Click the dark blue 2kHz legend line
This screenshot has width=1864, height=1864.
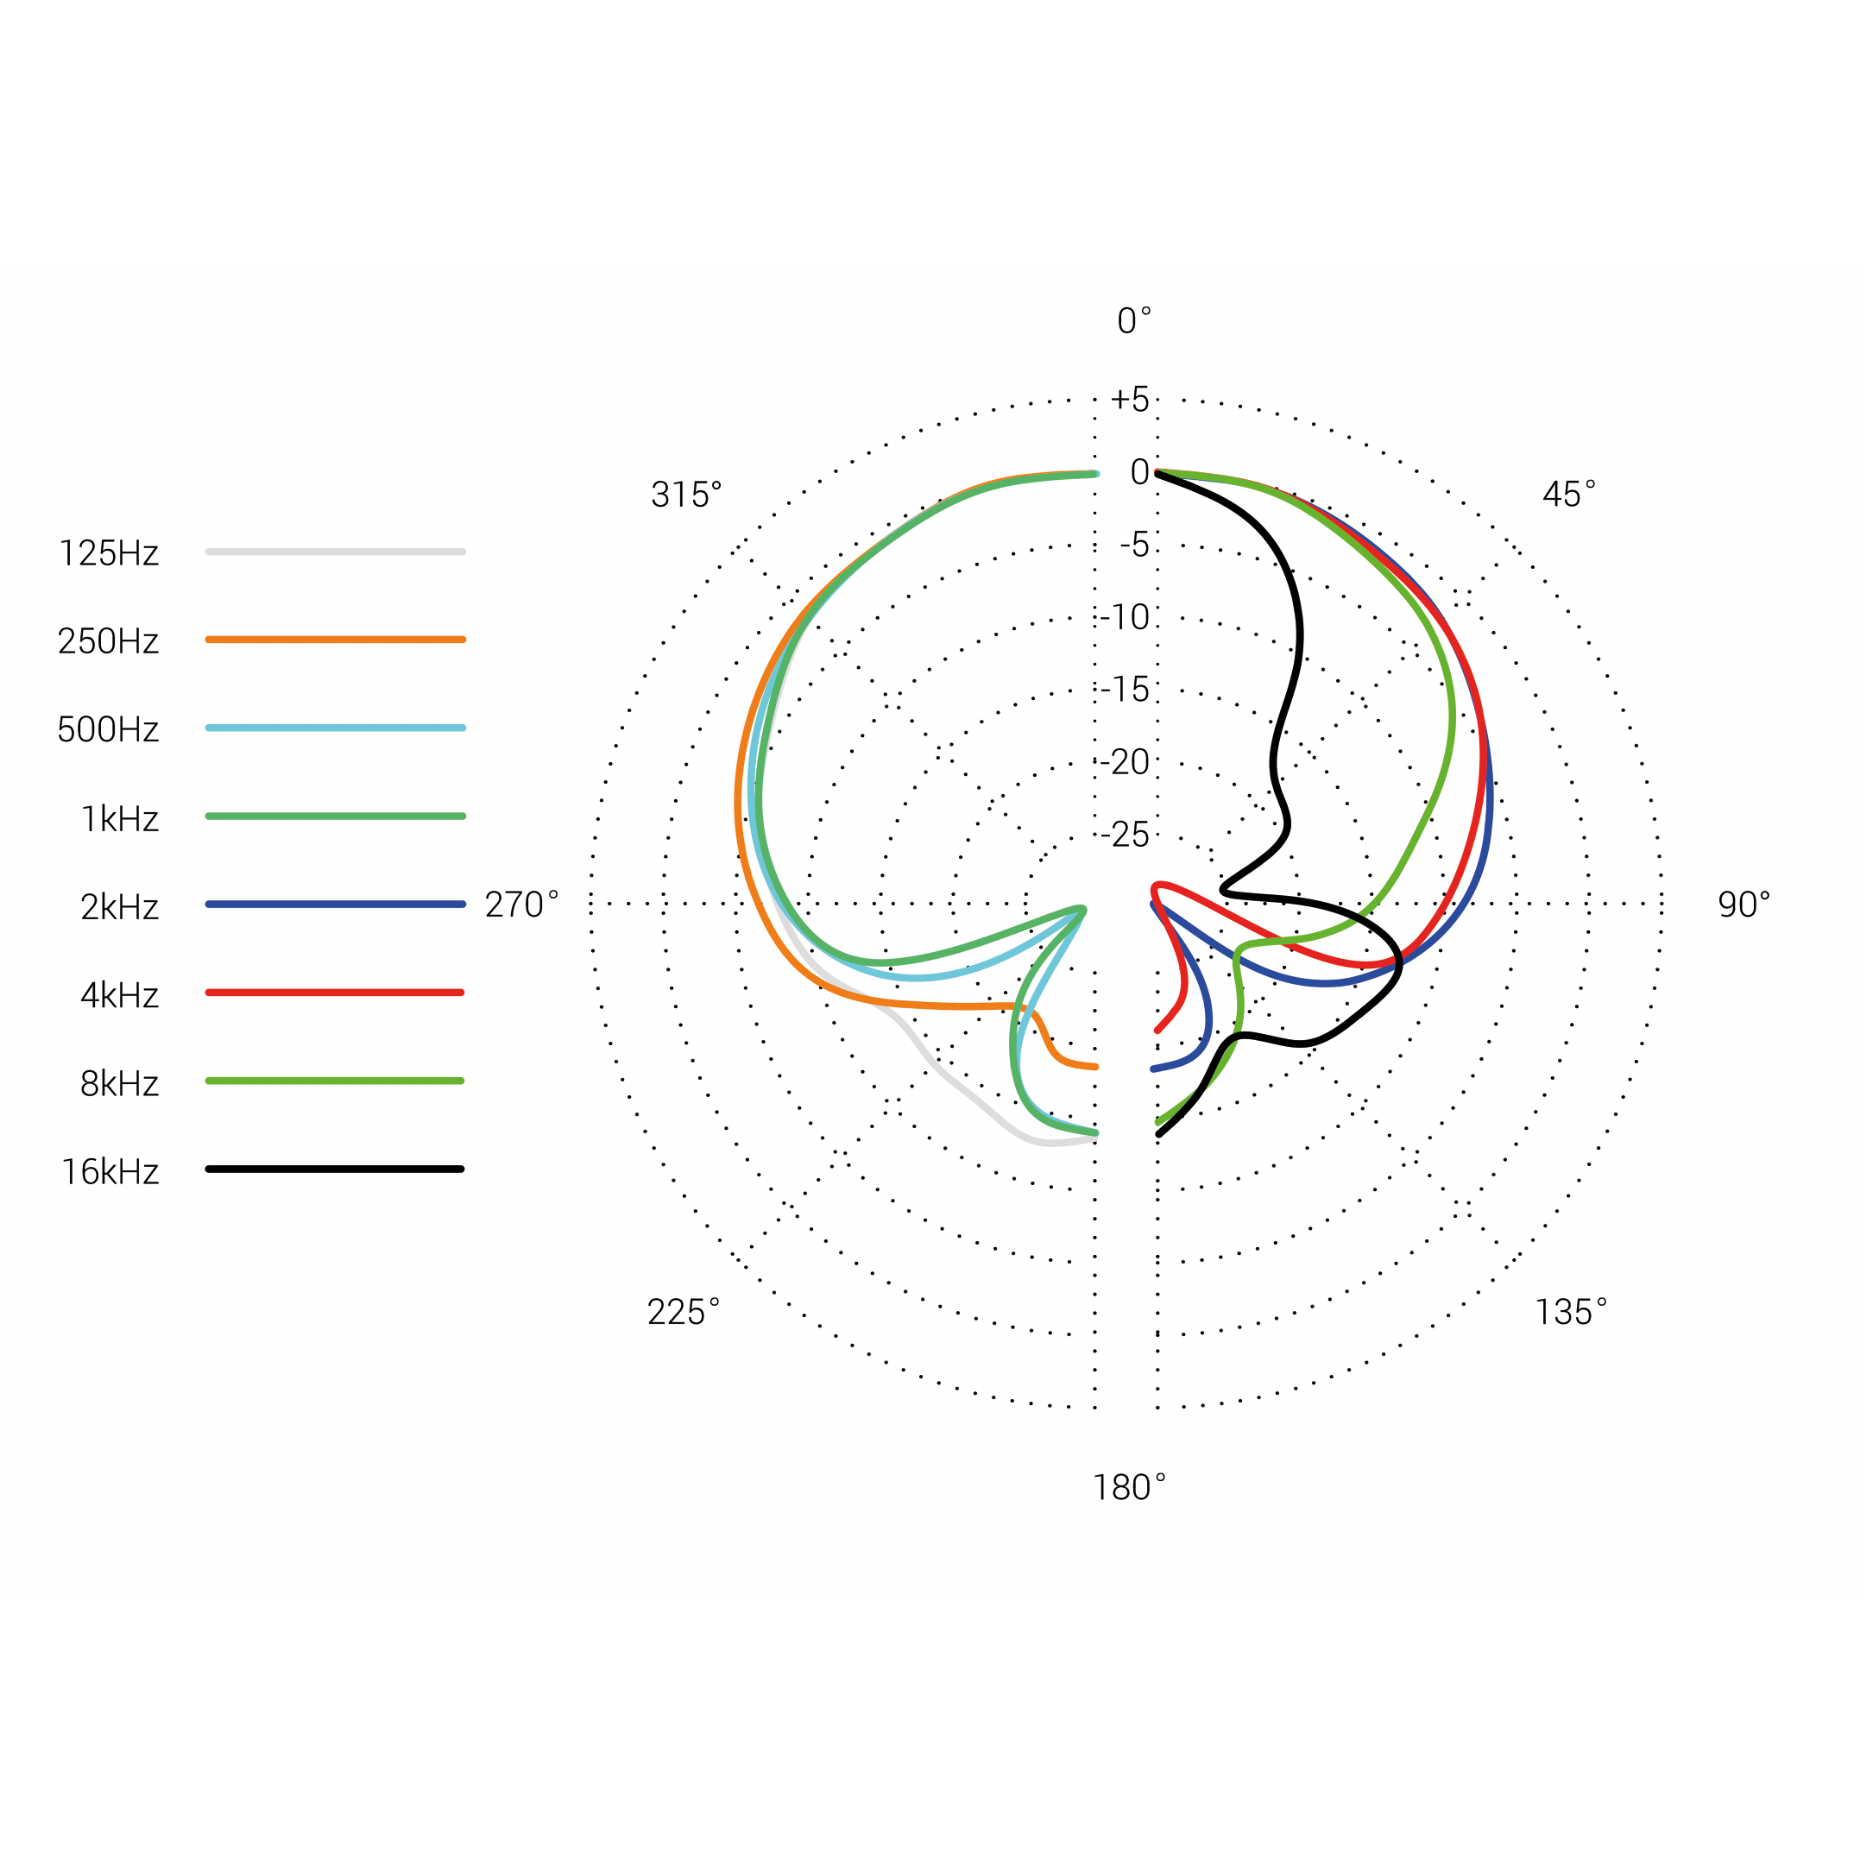[x=335, y=904]
